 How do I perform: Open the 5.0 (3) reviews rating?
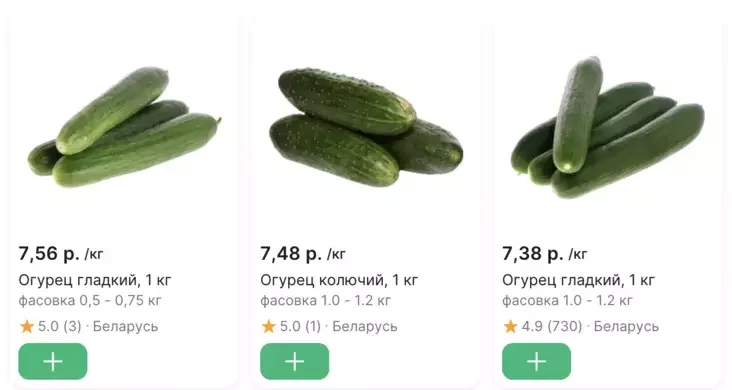point(60,326)
